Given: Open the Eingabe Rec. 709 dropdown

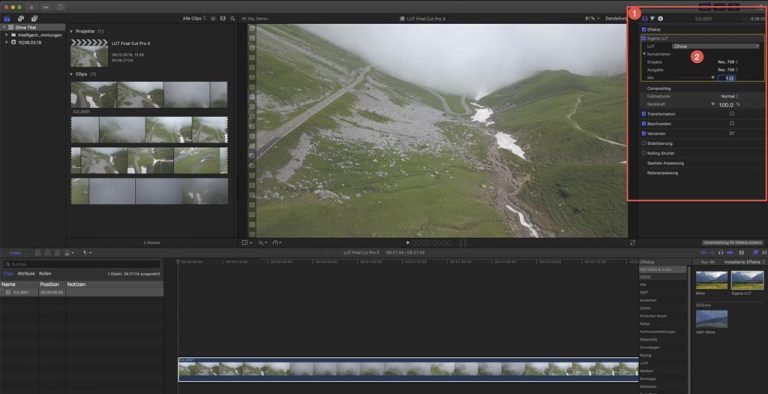Looking at the screenshot, I should (728, 62).
